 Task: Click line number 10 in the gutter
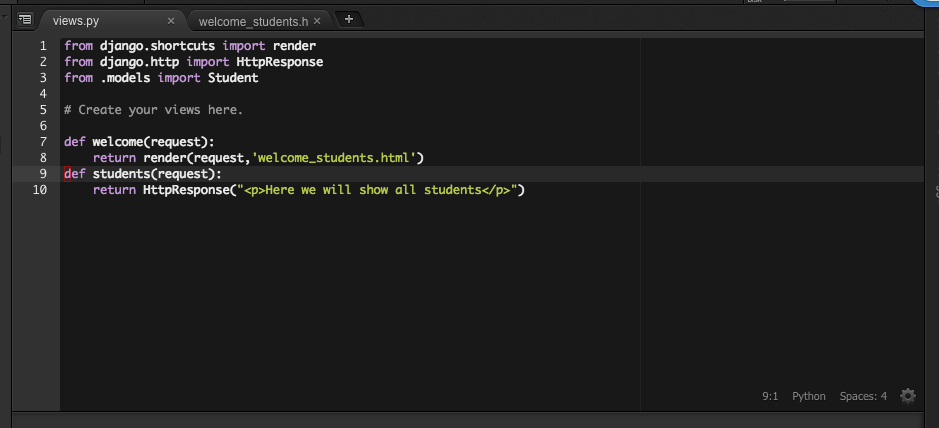click(x=39, y=190)
